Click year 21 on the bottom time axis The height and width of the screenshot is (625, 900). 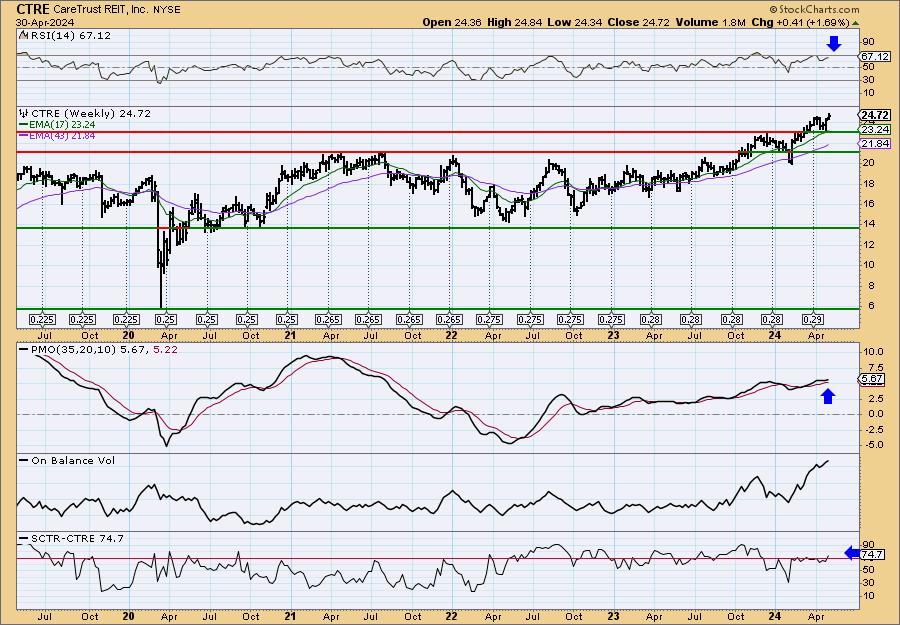pyautogui.click(x=290, y=616)
